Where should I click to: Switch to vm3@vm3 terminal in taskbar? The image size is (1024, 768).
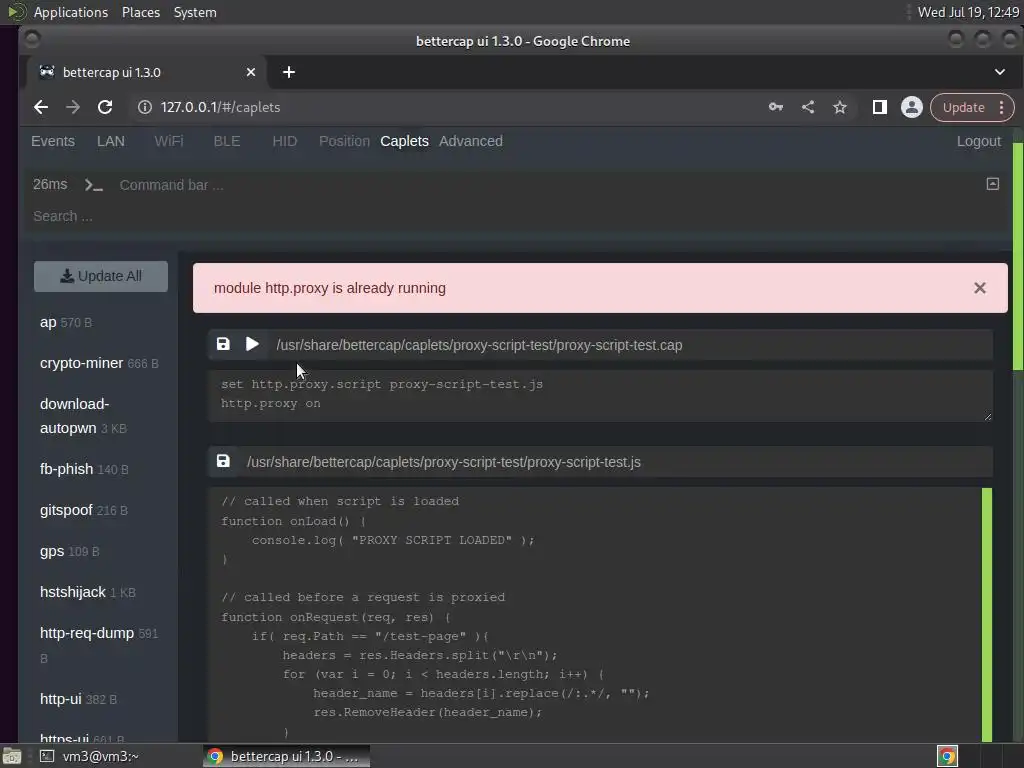tap(89, 756)
